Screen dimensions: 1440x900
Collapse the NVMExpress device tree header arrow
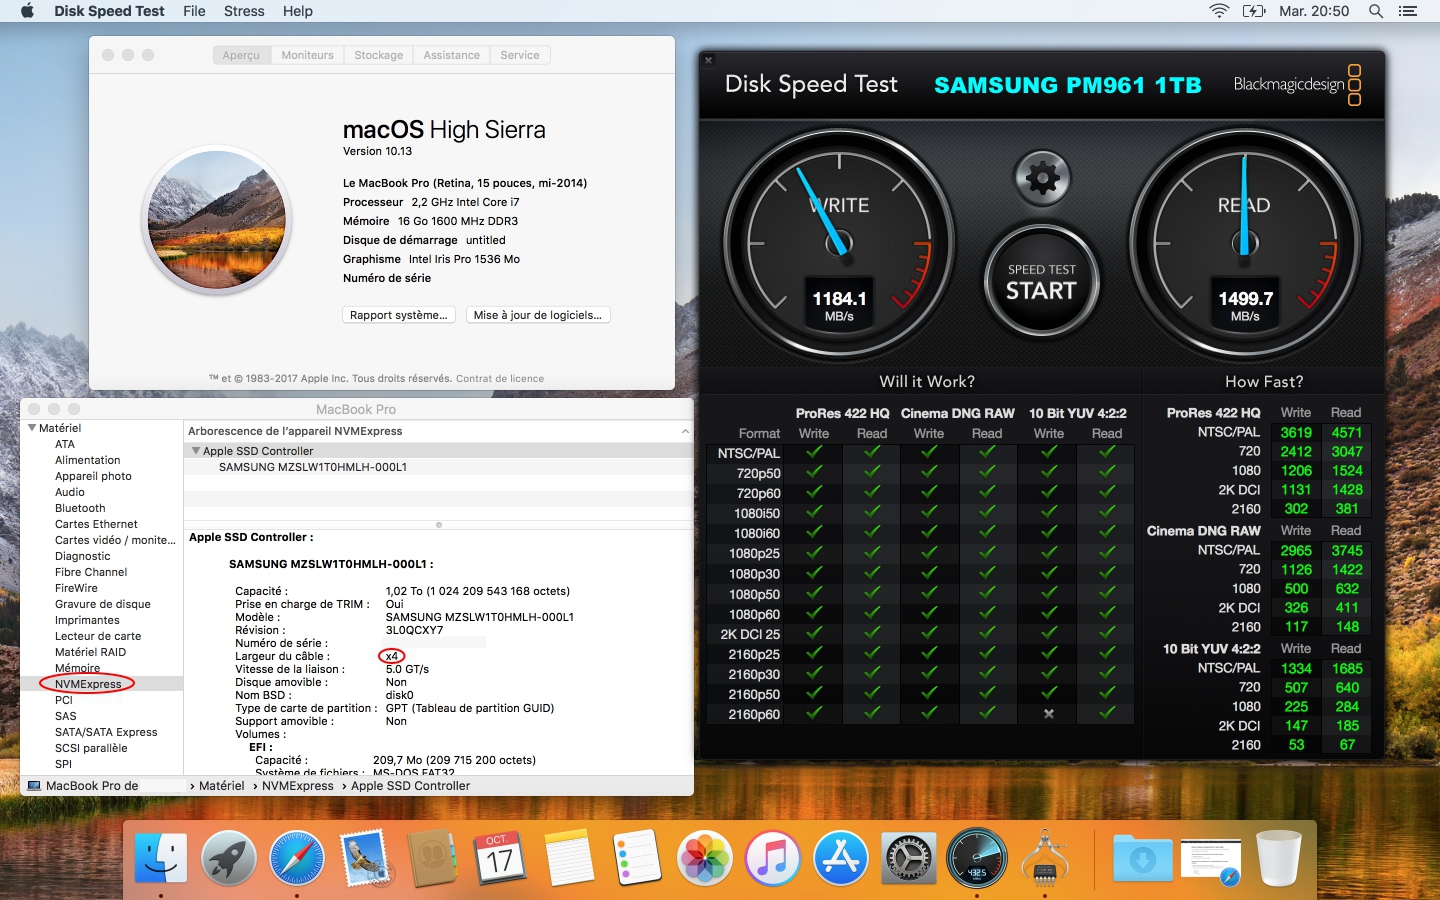pyautogui.click(x=685, y=431)
